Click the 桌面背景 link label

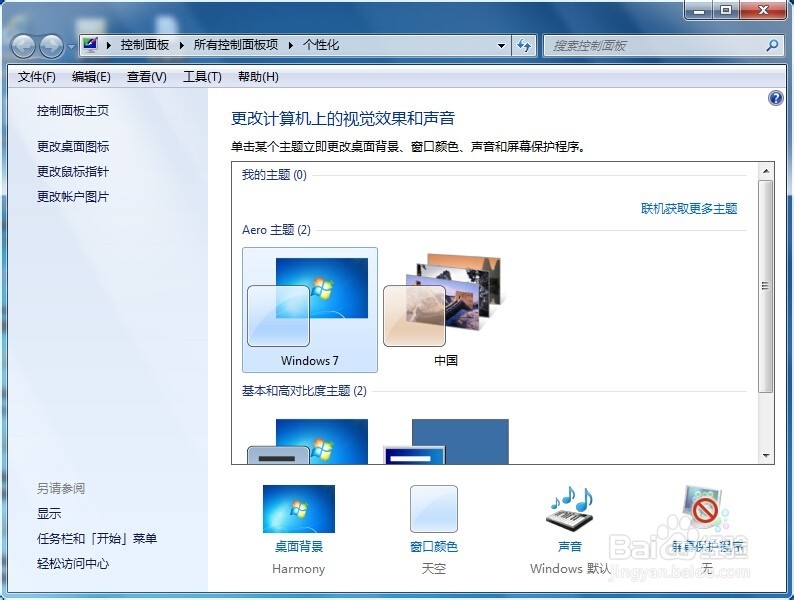(299, 547)
